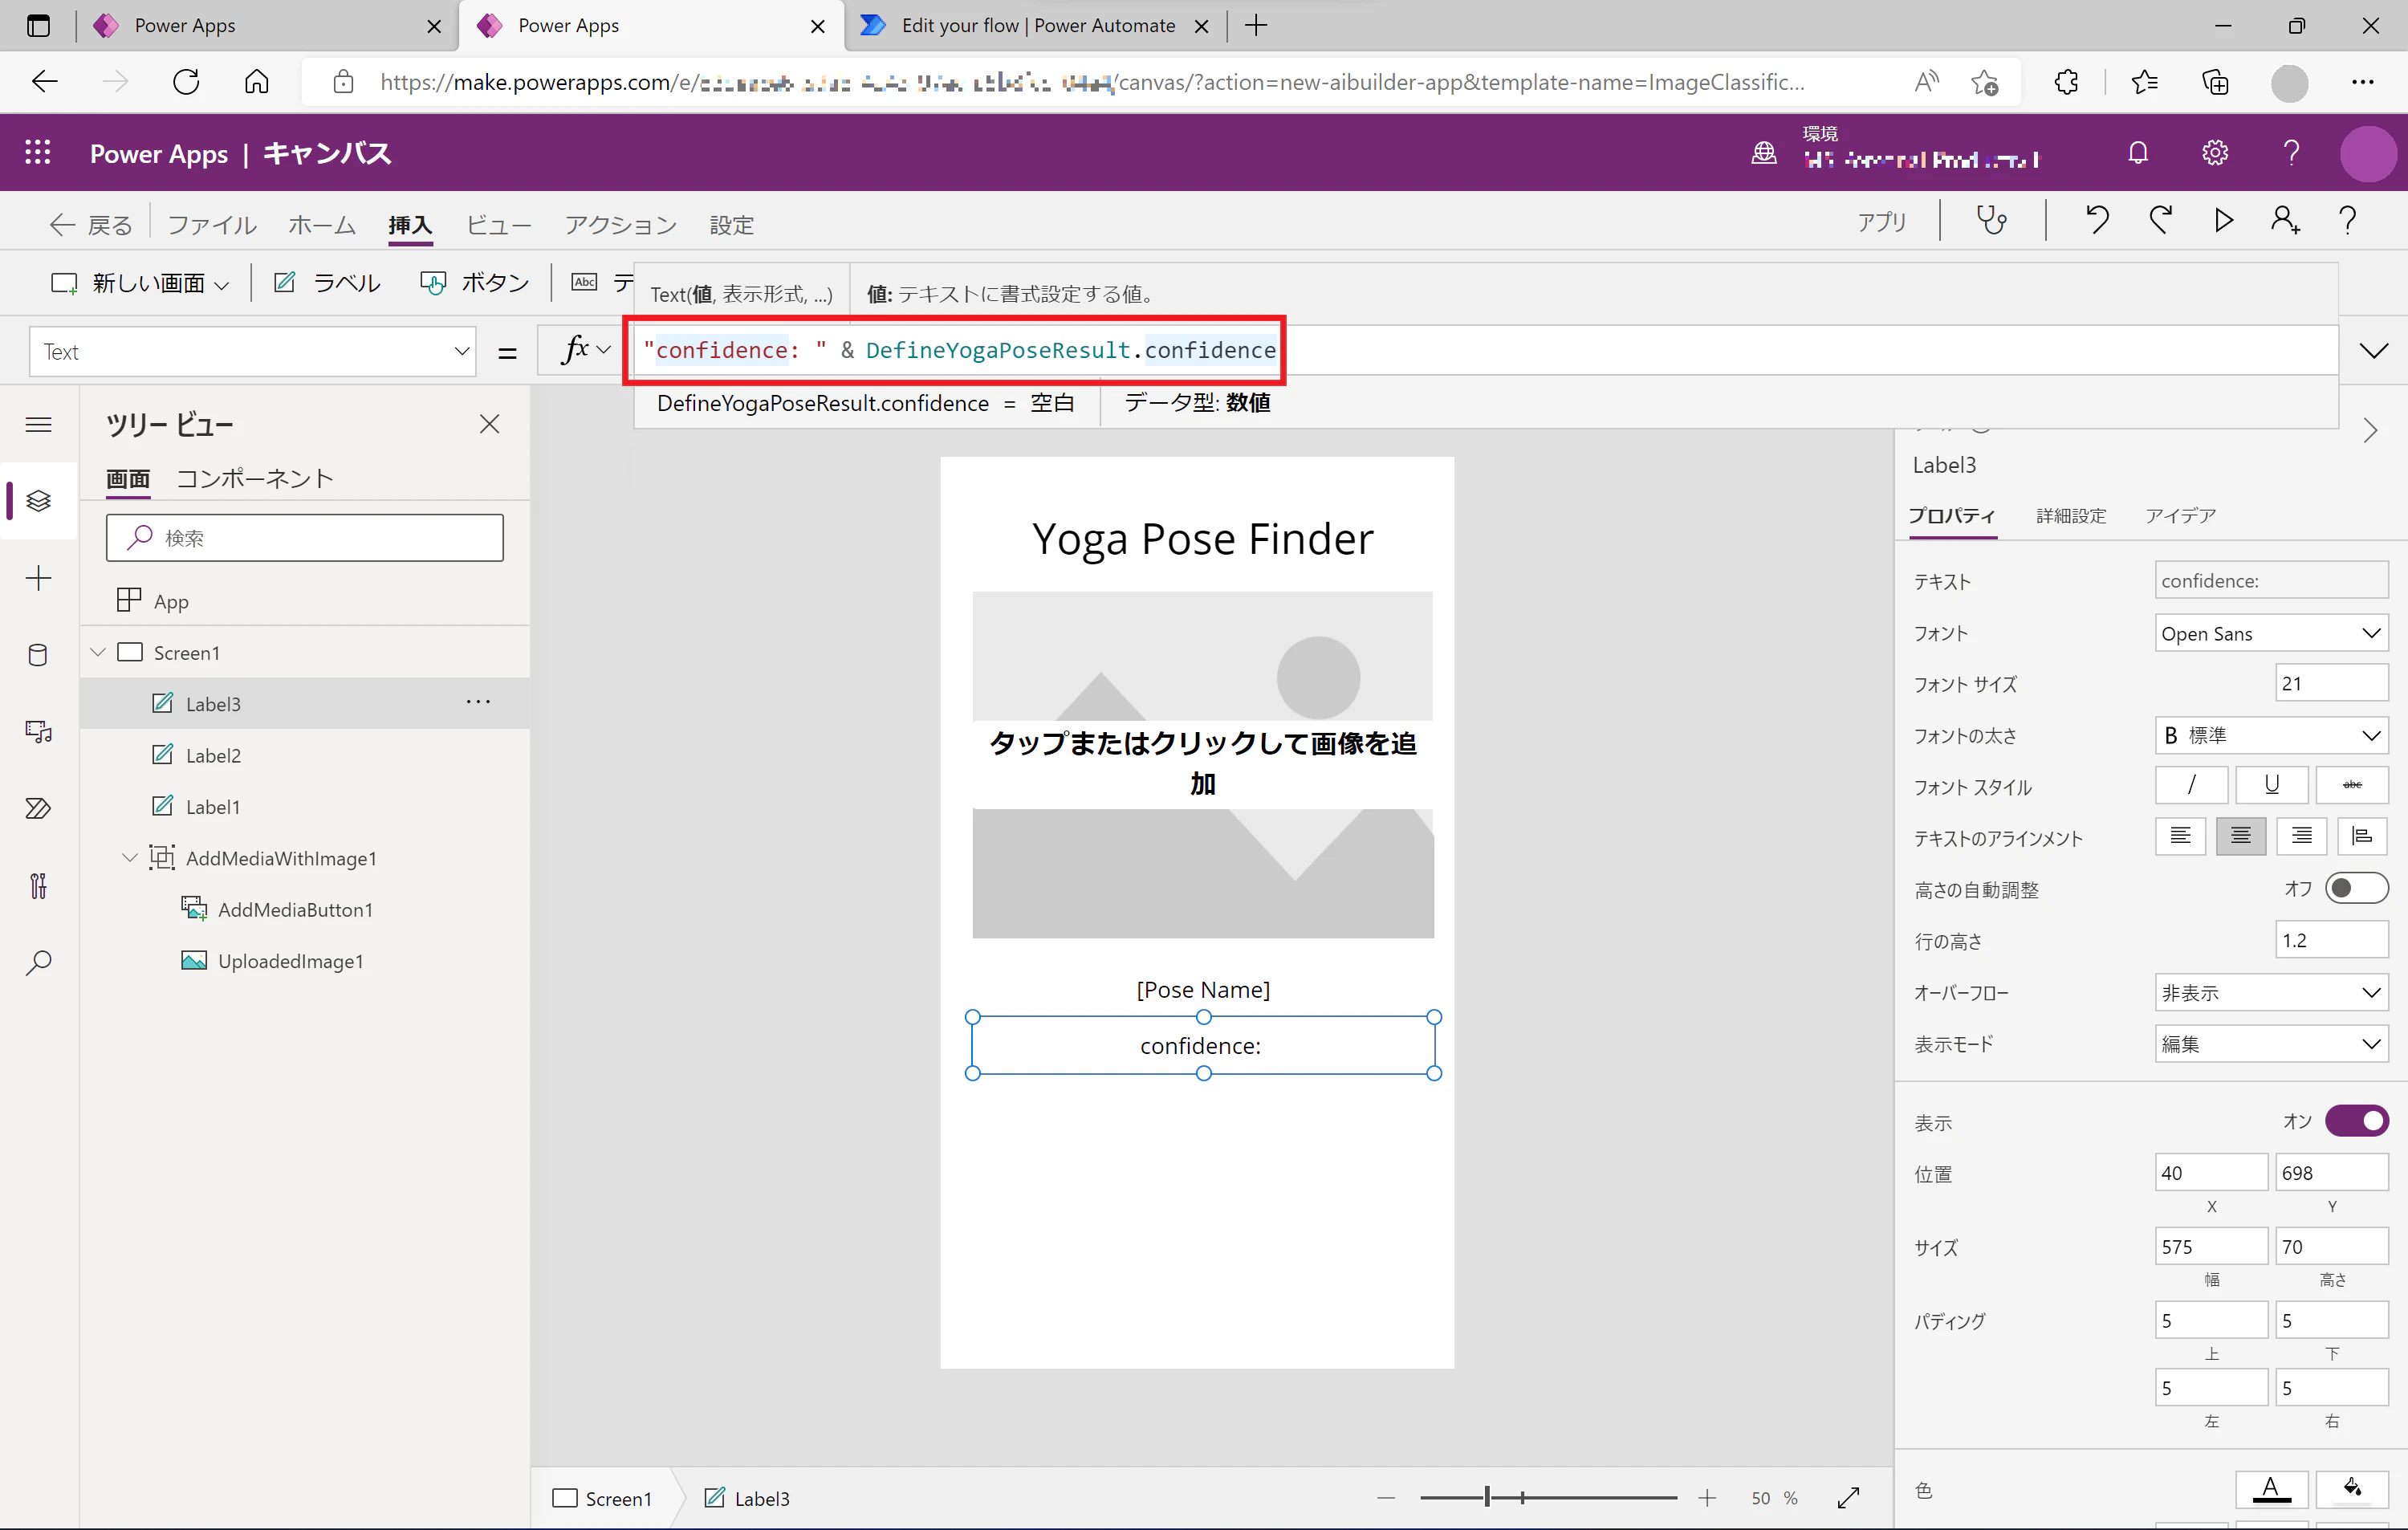The width and height of the screenshot is (2408, 1530).
Task: Open the app launcher waffle icon
Action: click(38, 153)
